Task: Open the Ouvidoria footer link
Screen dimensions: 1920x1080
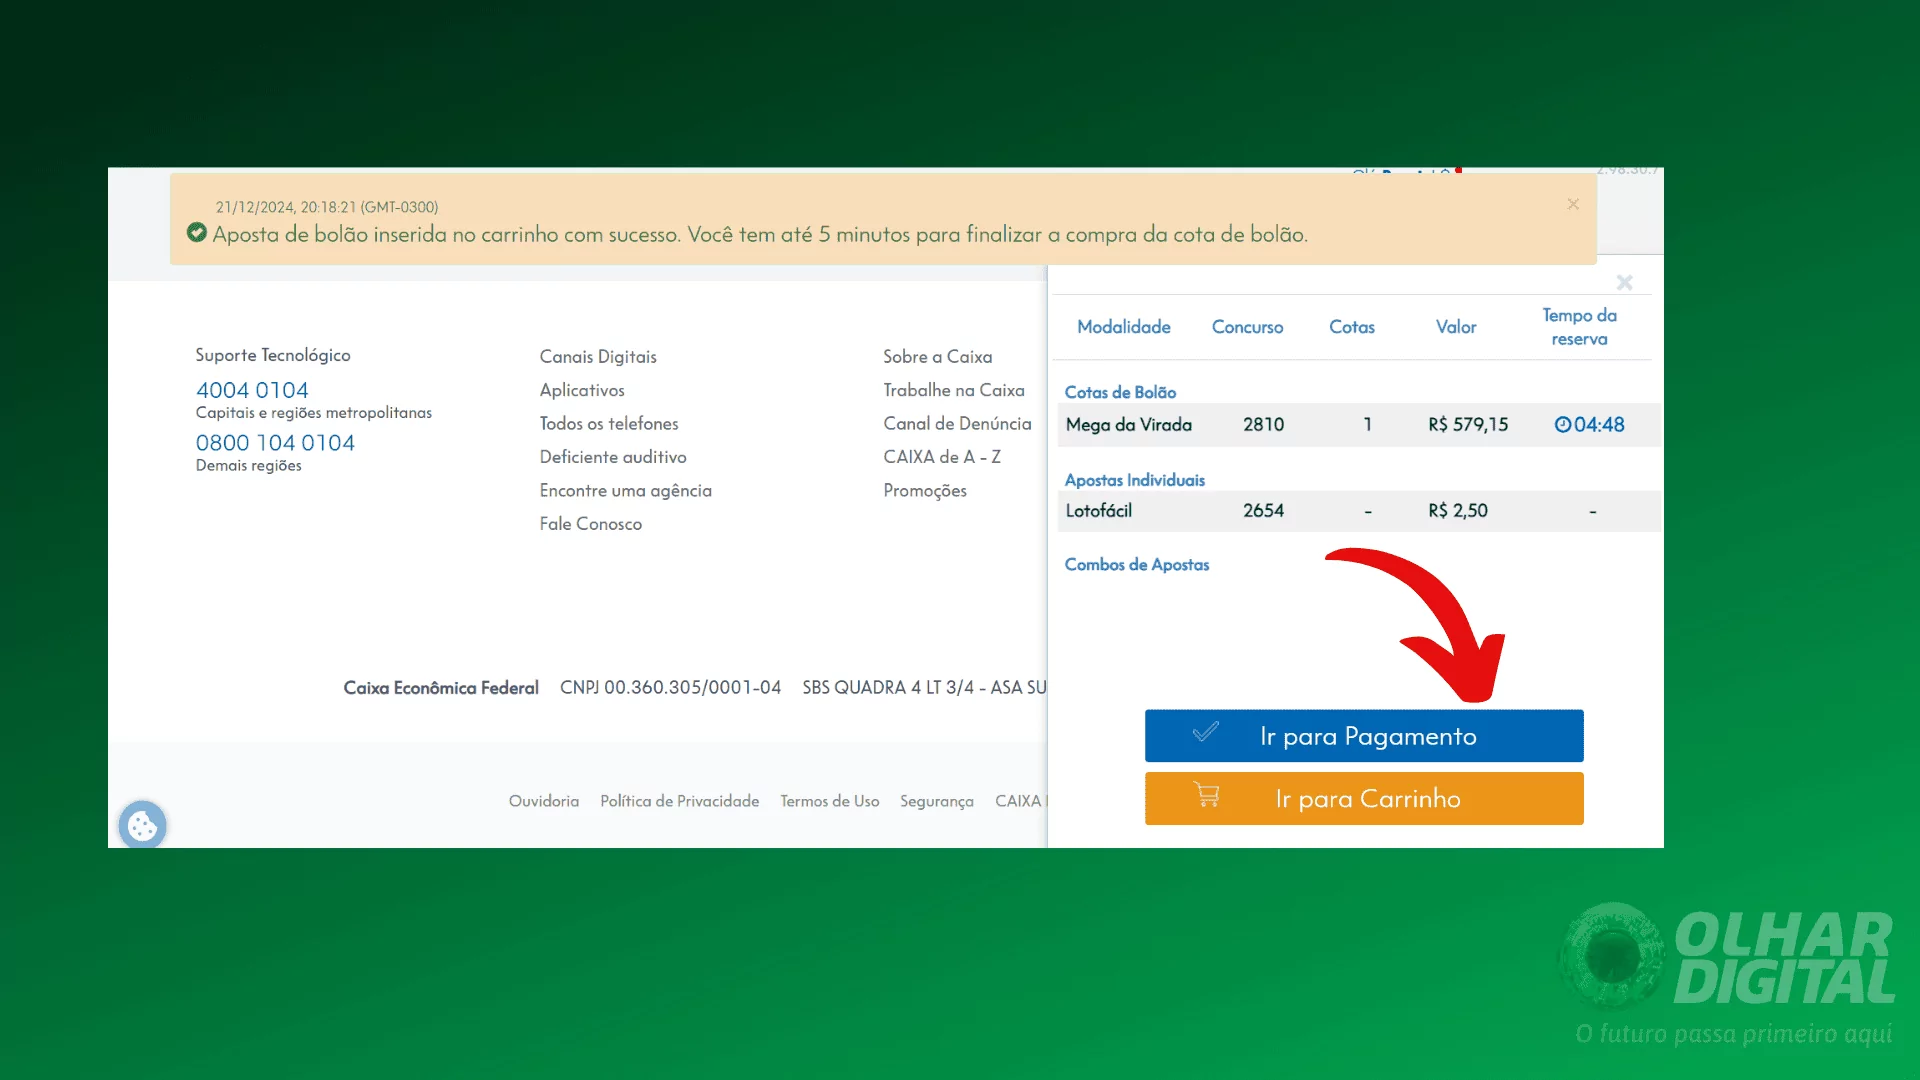Action: (544, 801)
